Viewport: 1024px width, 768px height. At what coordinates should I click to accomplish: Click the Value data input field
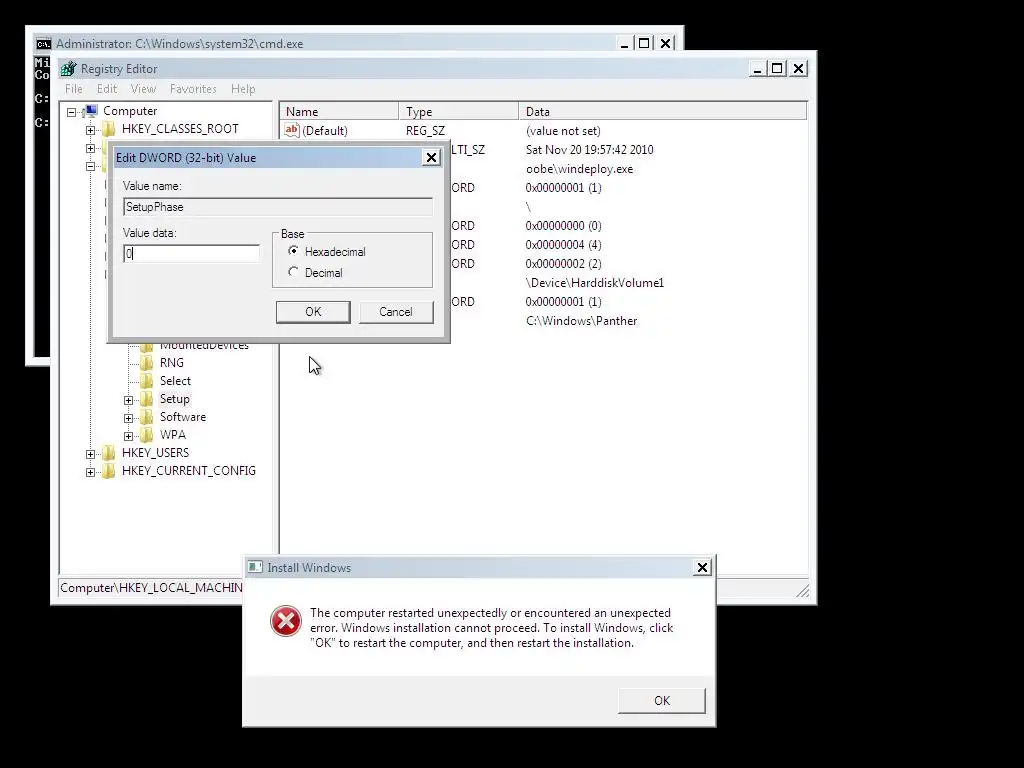click(x=191, y=253)
